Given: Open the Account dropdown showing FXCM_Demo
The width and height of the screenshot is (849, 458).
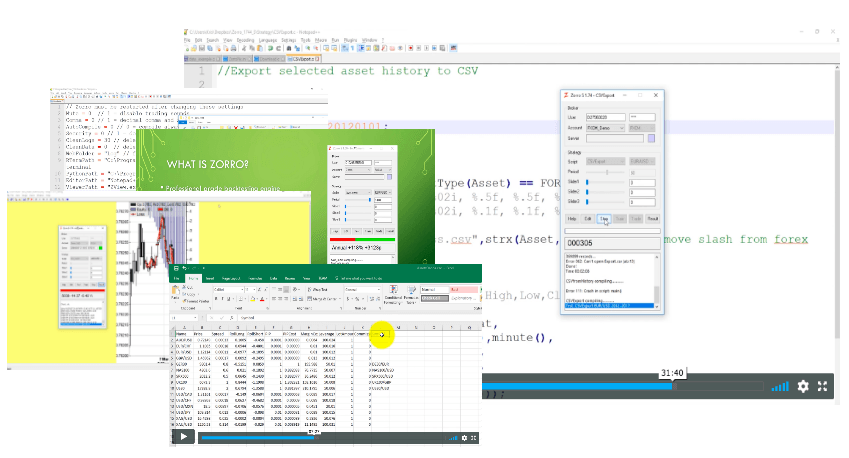Looking at the screenshot, I should (x=605, y=128).
